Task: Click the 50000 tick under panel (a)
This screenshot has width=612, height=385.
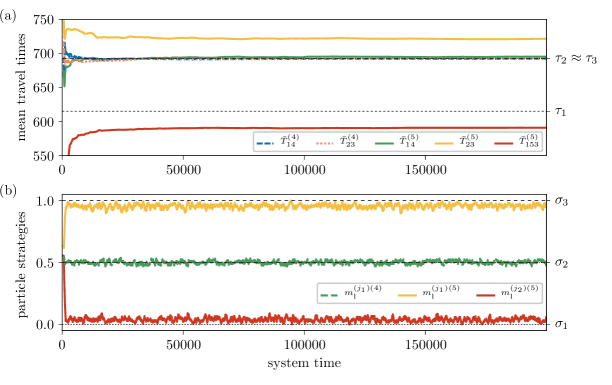Action: pyautogui.click(x=183, y=170)
